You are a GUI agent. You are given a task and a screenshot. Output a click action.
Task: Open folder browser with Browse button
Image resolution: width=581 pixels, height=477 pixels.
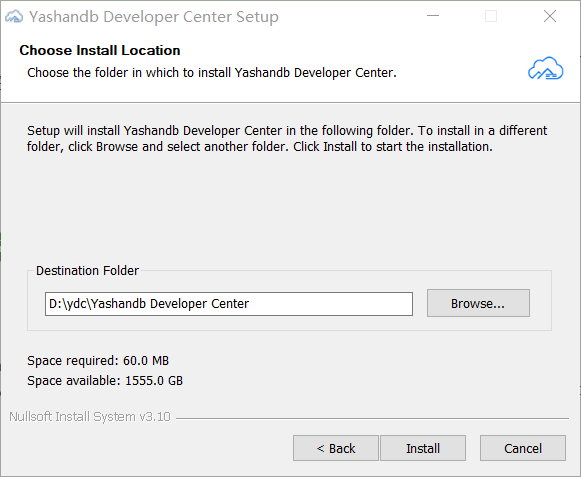[478, 303]
